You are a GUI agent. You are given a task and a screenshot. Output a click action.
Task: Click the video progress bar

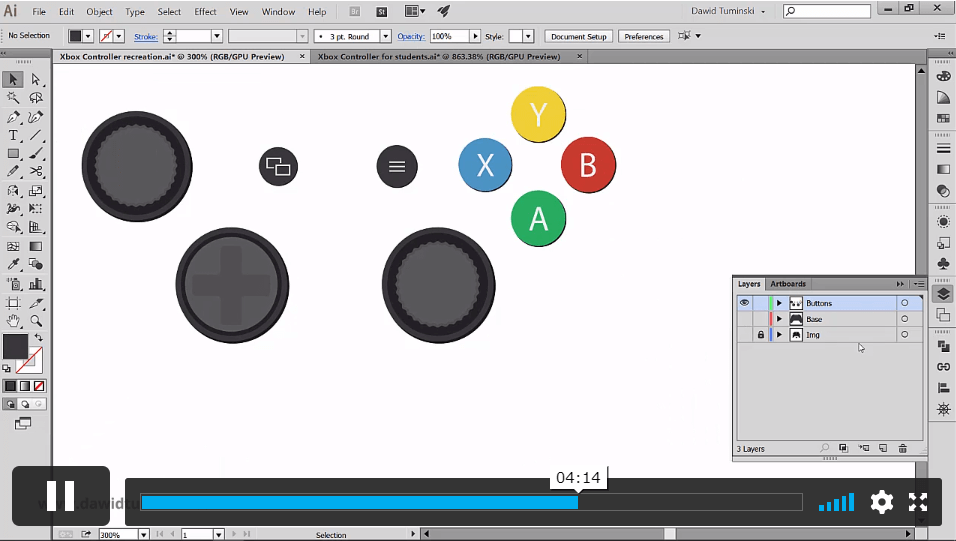[471, 502]
